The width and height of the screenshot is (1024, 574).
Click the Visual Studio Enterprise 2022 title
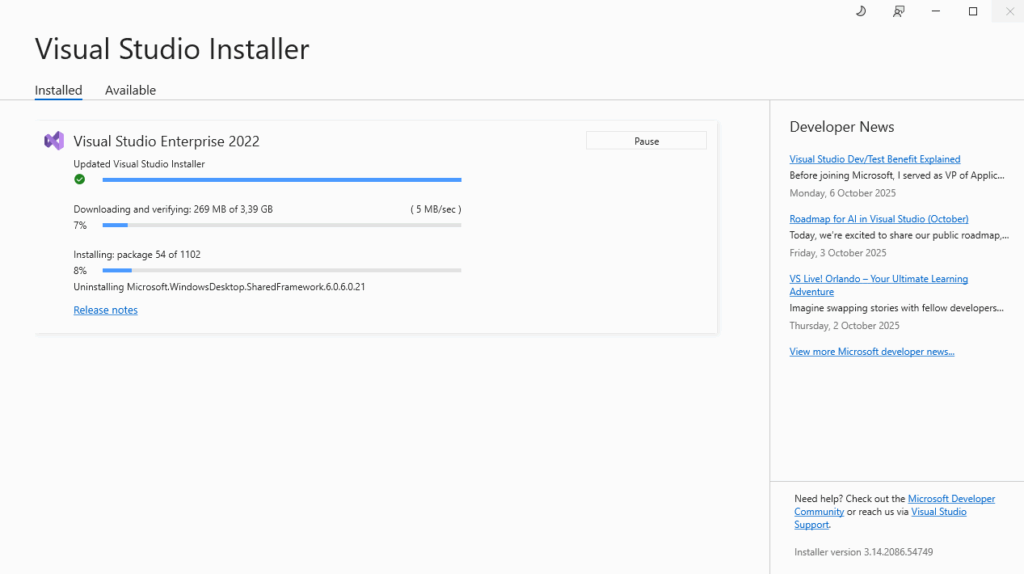[x=166, y=141]
